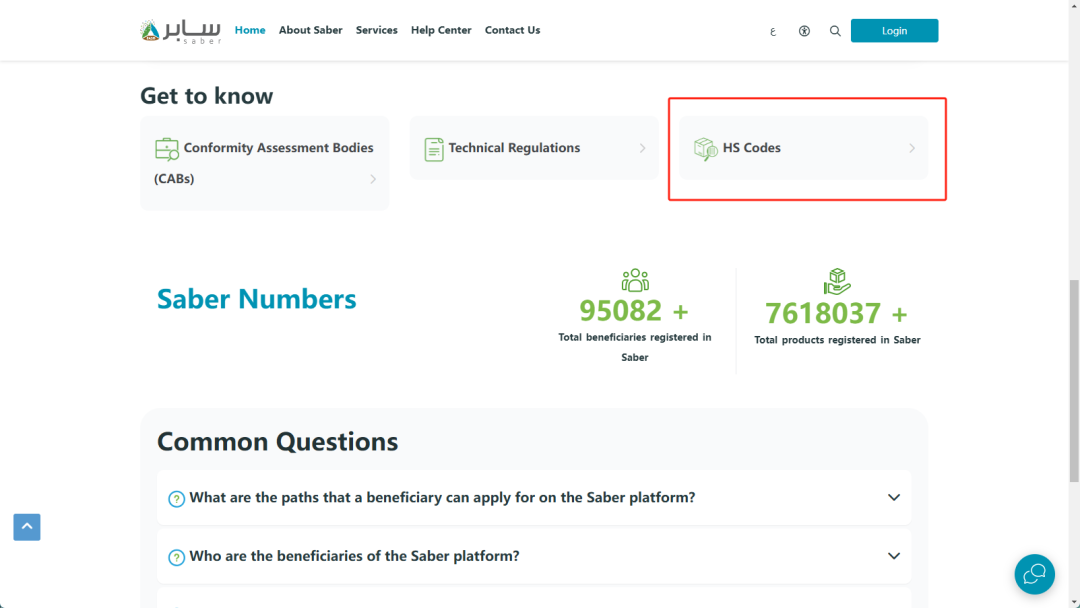Open the Services menu
The width and height of the screenshot is (1080, 608).
tap(377, 30)
